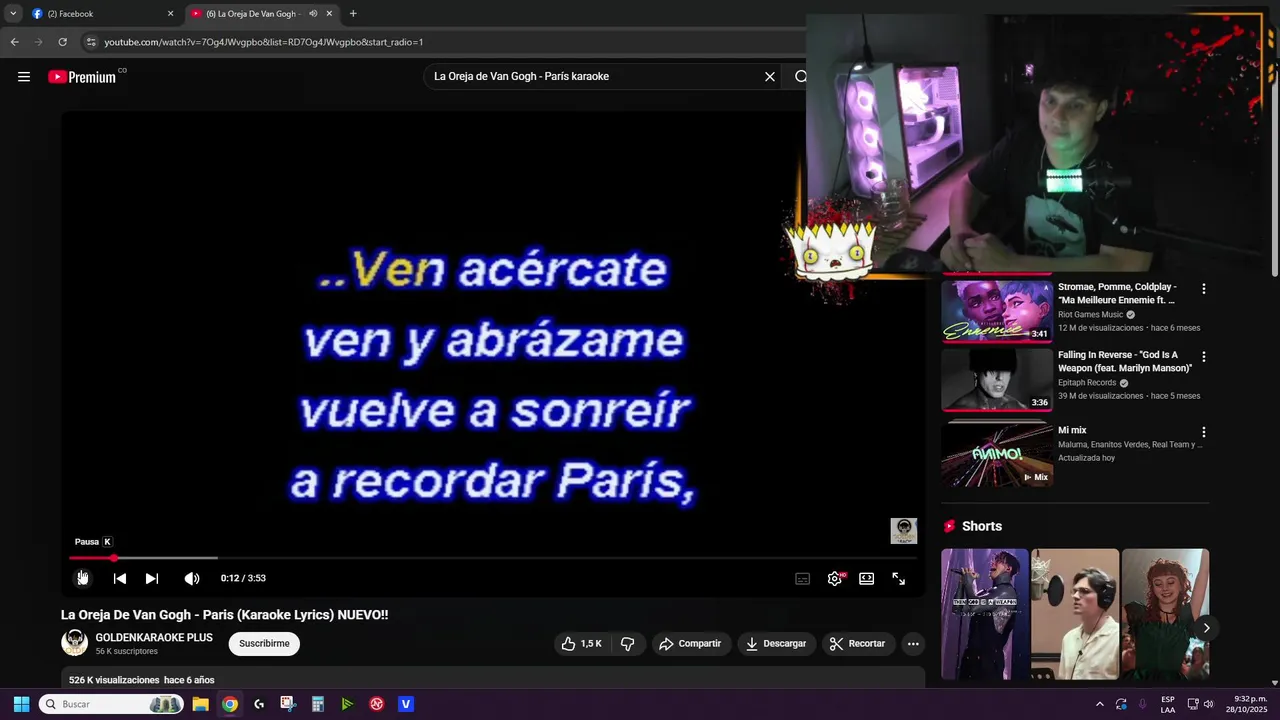The height and width of the screenshot is (720, 1280).
Task: Open the first Short with the singer
Action: click(x=984, y=614)
